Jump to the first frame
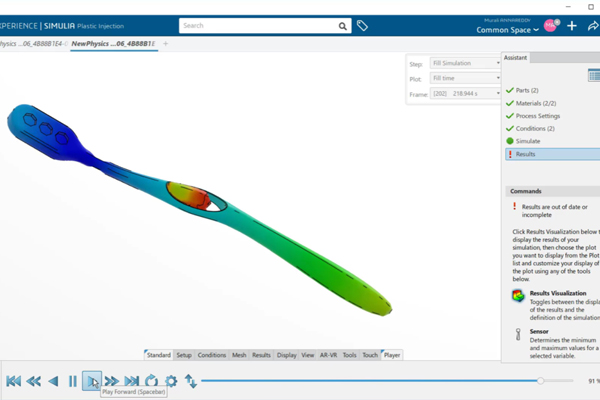 (14, 381)
